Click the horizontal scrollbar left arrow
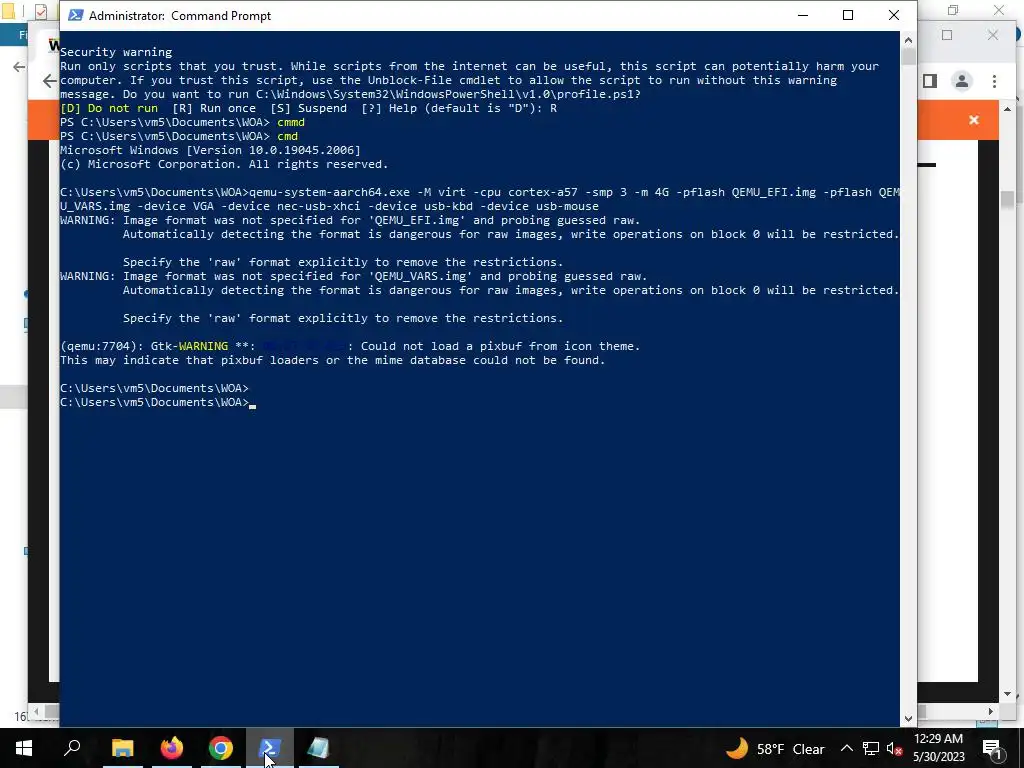The image size is (1024, 768). click(37, 711)
